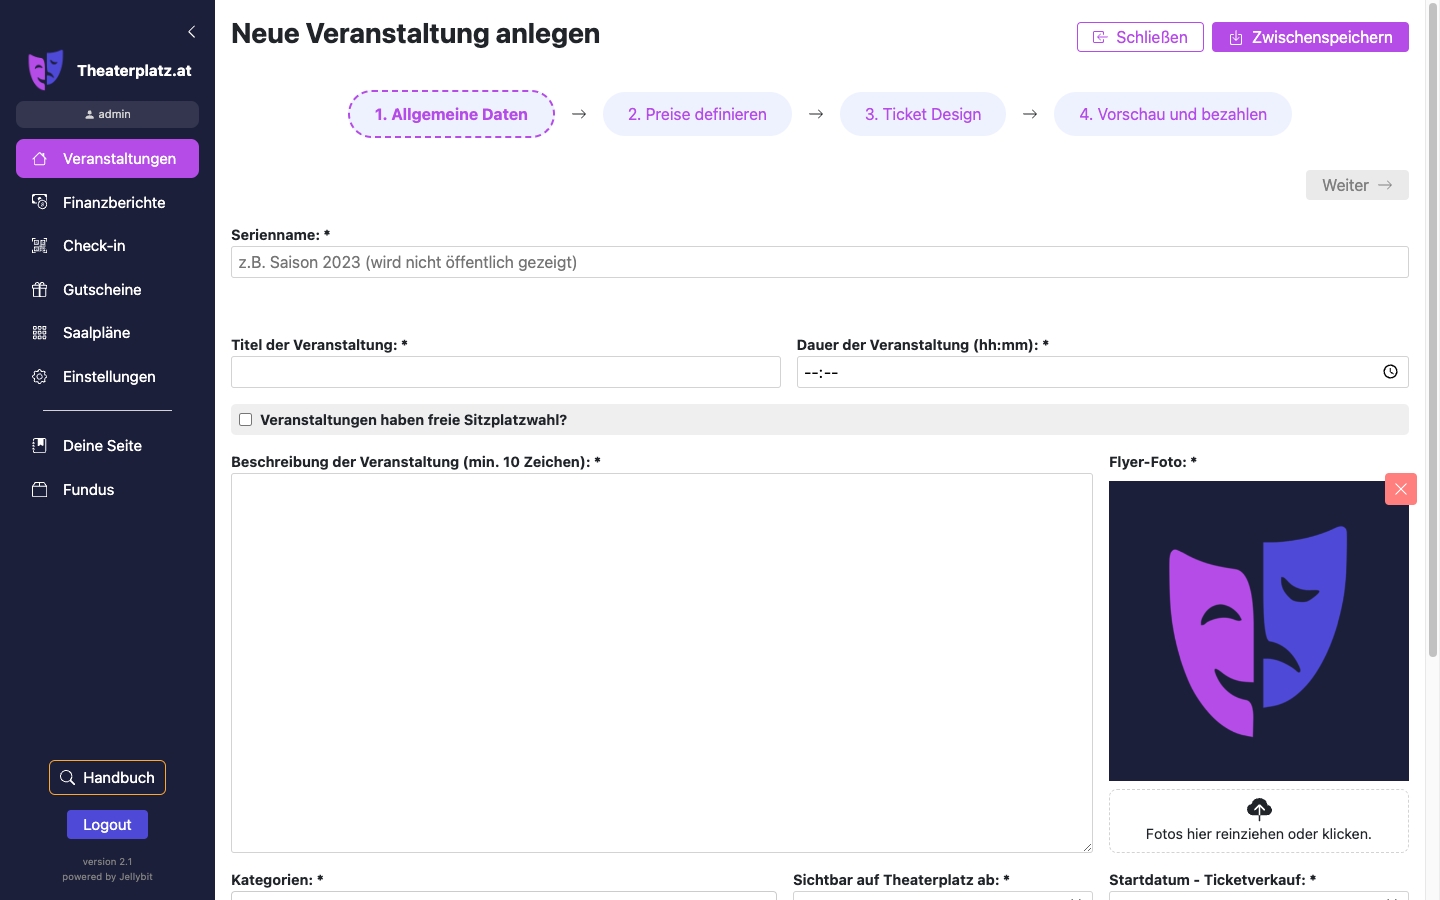Remove flyer photo with the red X
1440x900 pixels.
pos(1400,489)
